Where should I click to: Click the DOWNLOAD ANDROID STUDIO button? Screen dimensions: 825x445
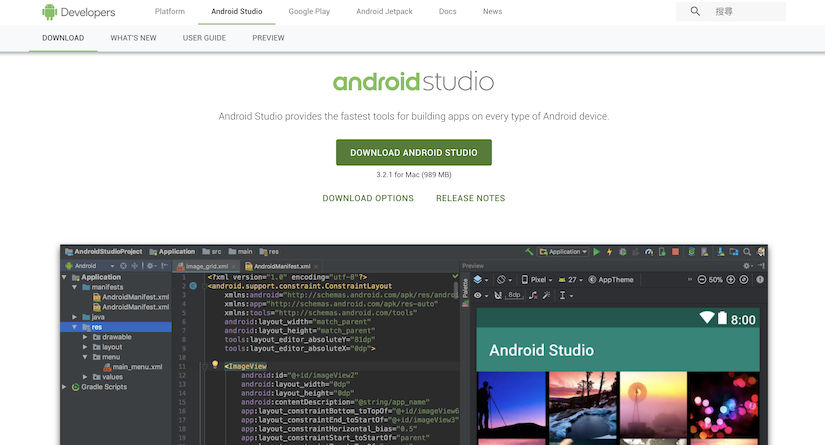(x=414, y=153)
